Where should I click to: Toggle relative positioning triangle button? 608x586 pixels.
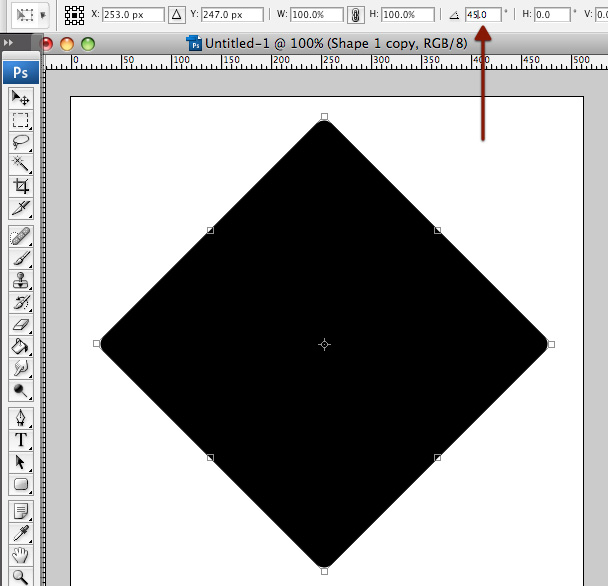(176, 15)
